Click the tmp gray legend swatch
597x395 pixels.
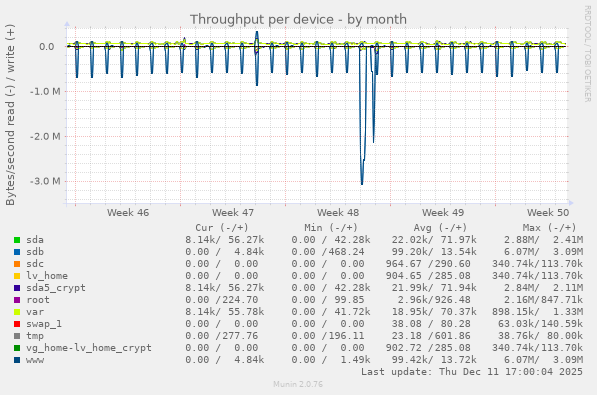pyautogui.click(x=17, y=336)
